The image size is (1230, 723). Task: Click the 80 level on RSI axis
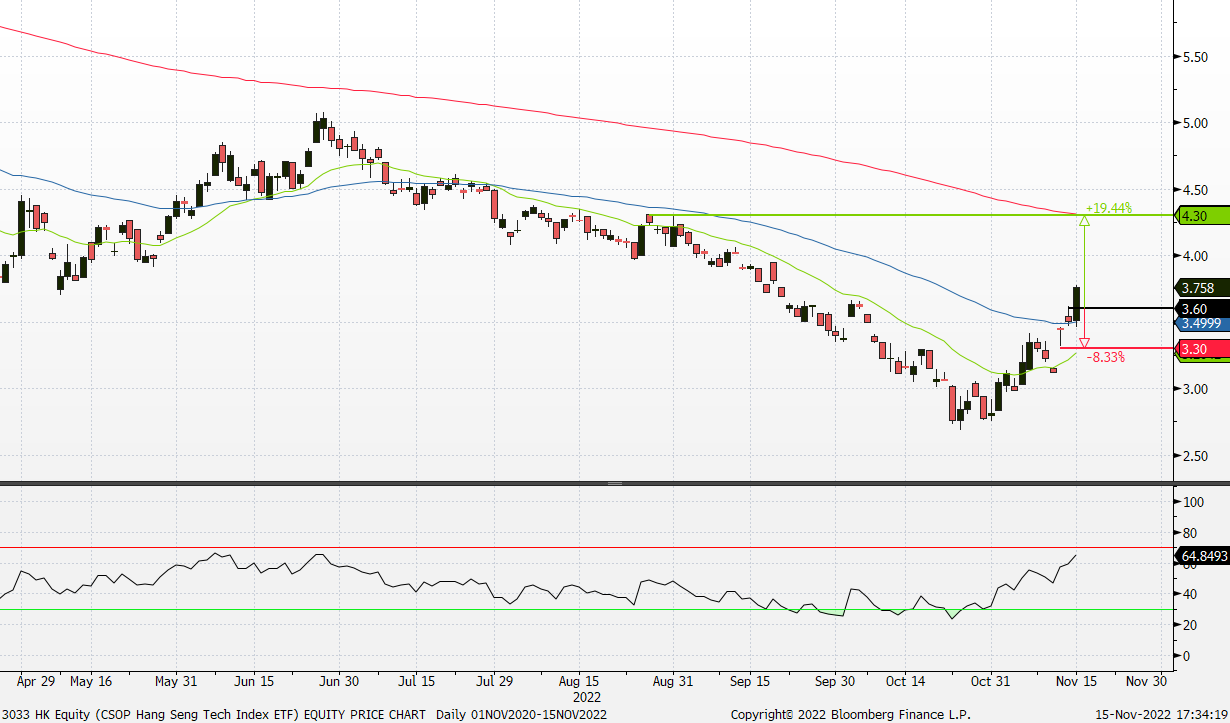point(1189,533)
